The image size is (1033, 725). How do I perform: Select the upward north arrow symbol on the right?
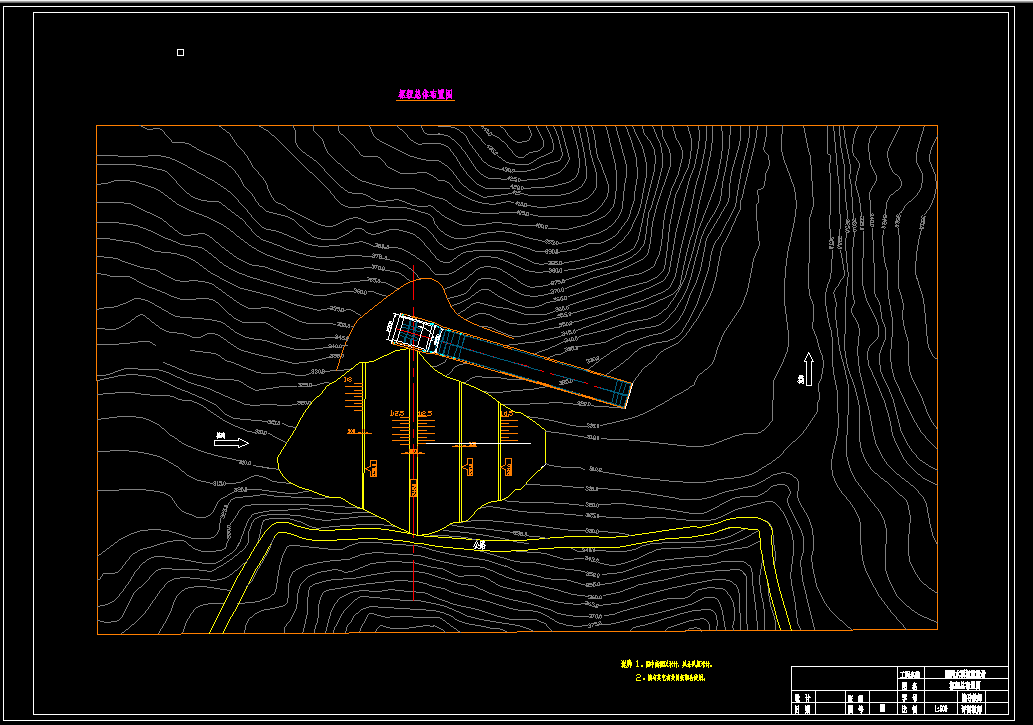point(808,369)
